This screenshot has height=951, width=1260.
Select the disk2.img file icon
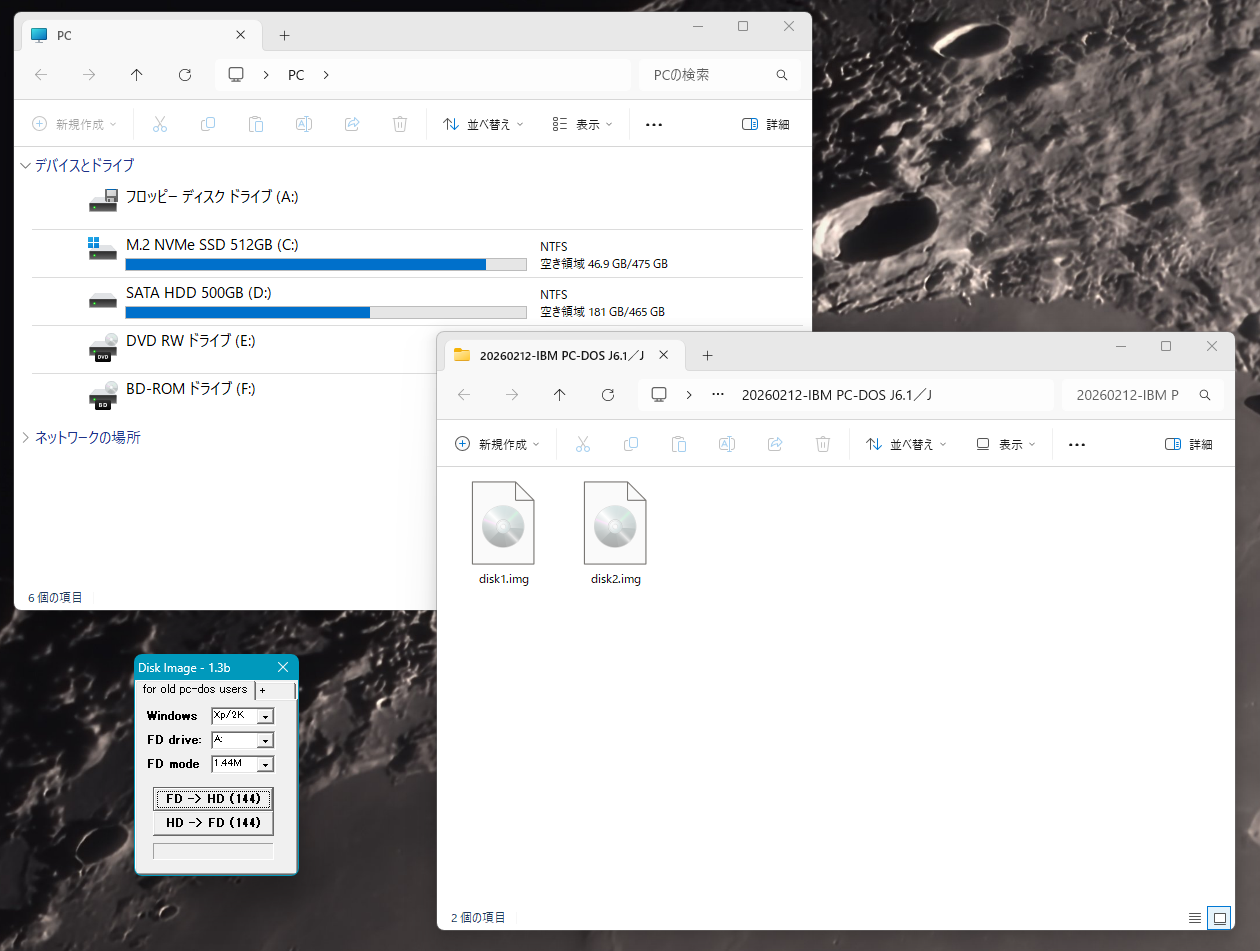615,523
